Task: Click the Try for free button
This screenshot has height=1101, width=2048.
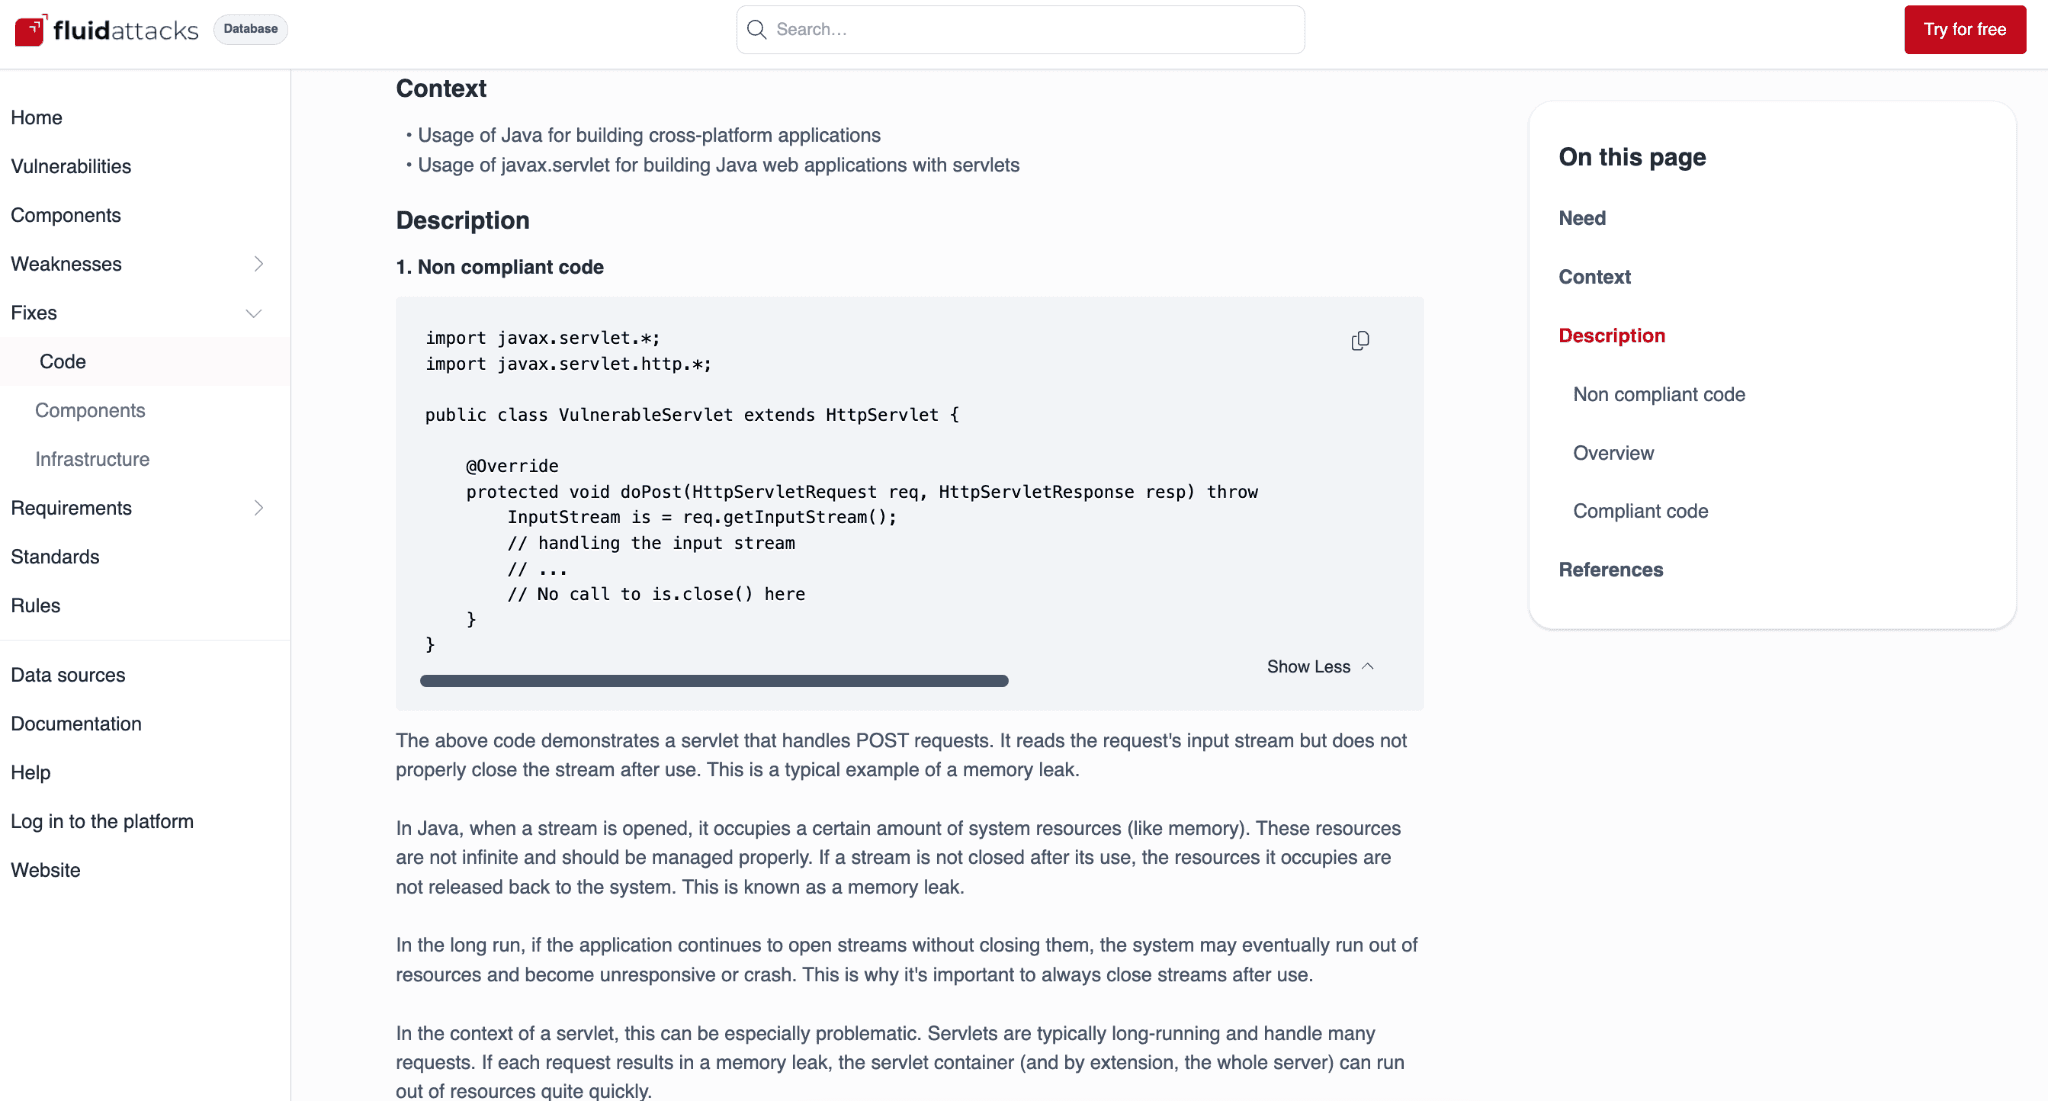Action: pyautogui.click(x=1965, y=30)
